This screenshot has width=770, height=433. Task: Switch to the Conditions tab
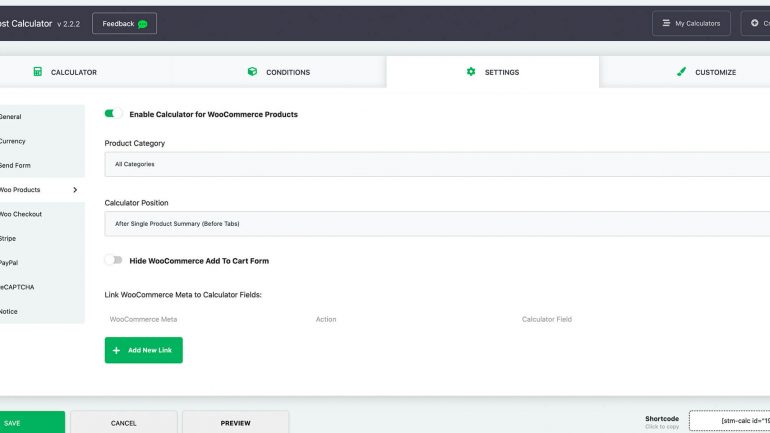pos(279,72)
